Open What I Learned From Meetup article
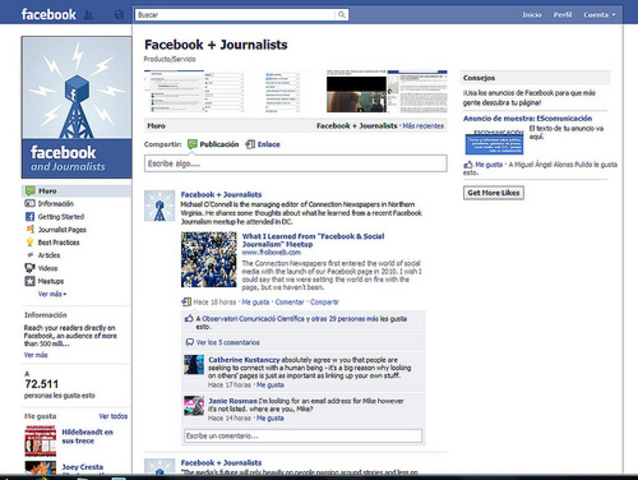The image size is (638, 480). pos(313,240)
